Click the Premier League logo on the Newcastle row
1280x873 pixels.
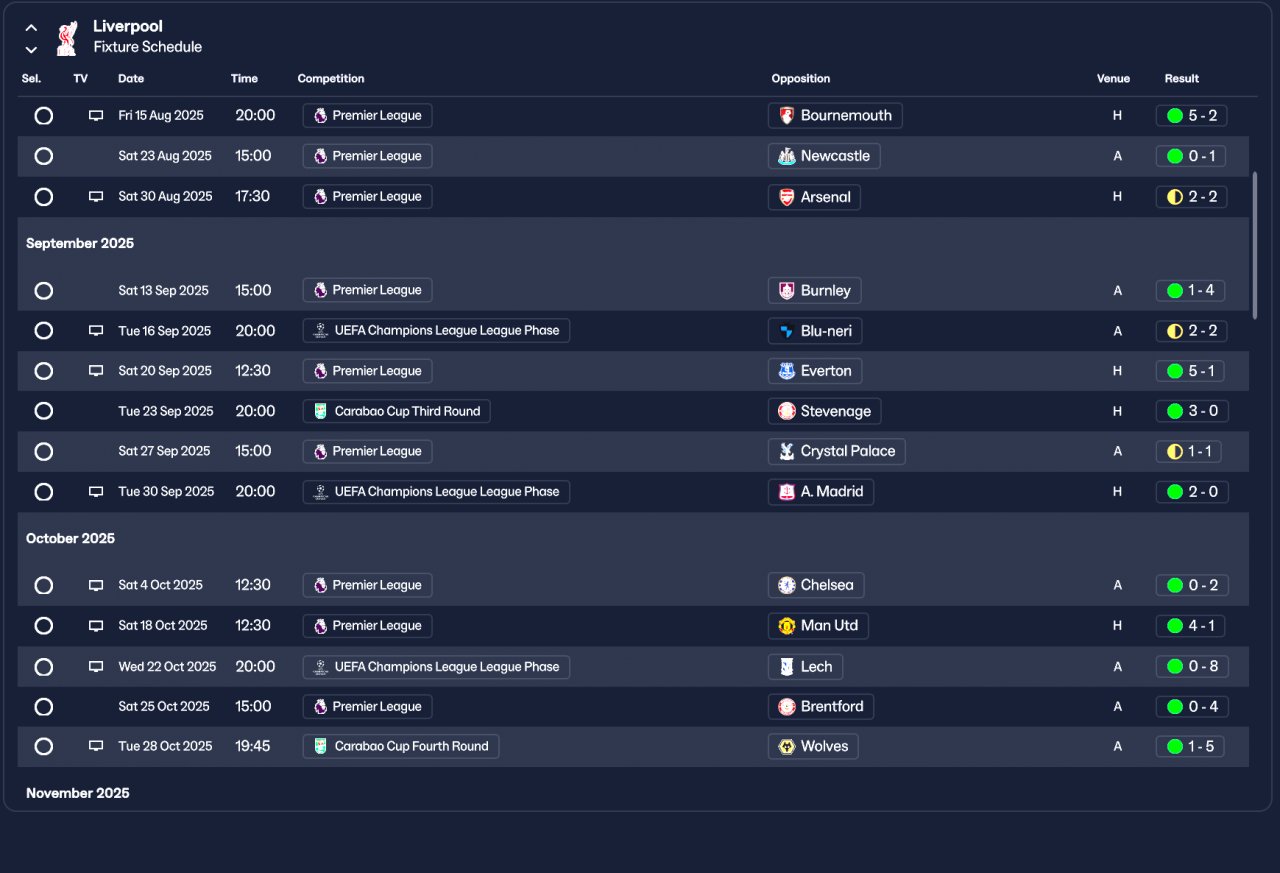click(320, 156)
